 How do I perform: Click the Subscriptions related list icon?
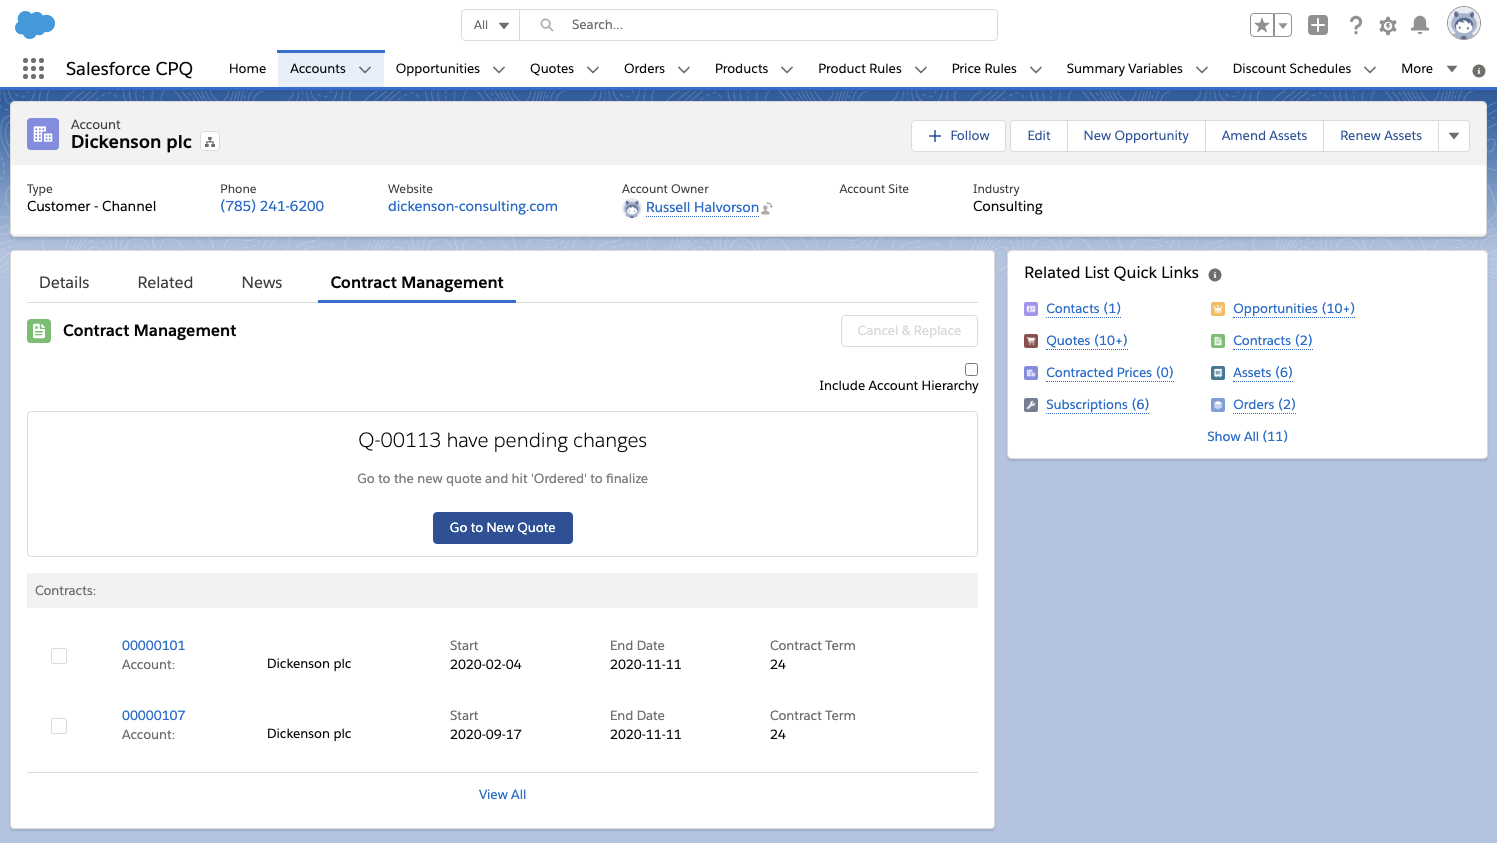[x=1031, y=404]
